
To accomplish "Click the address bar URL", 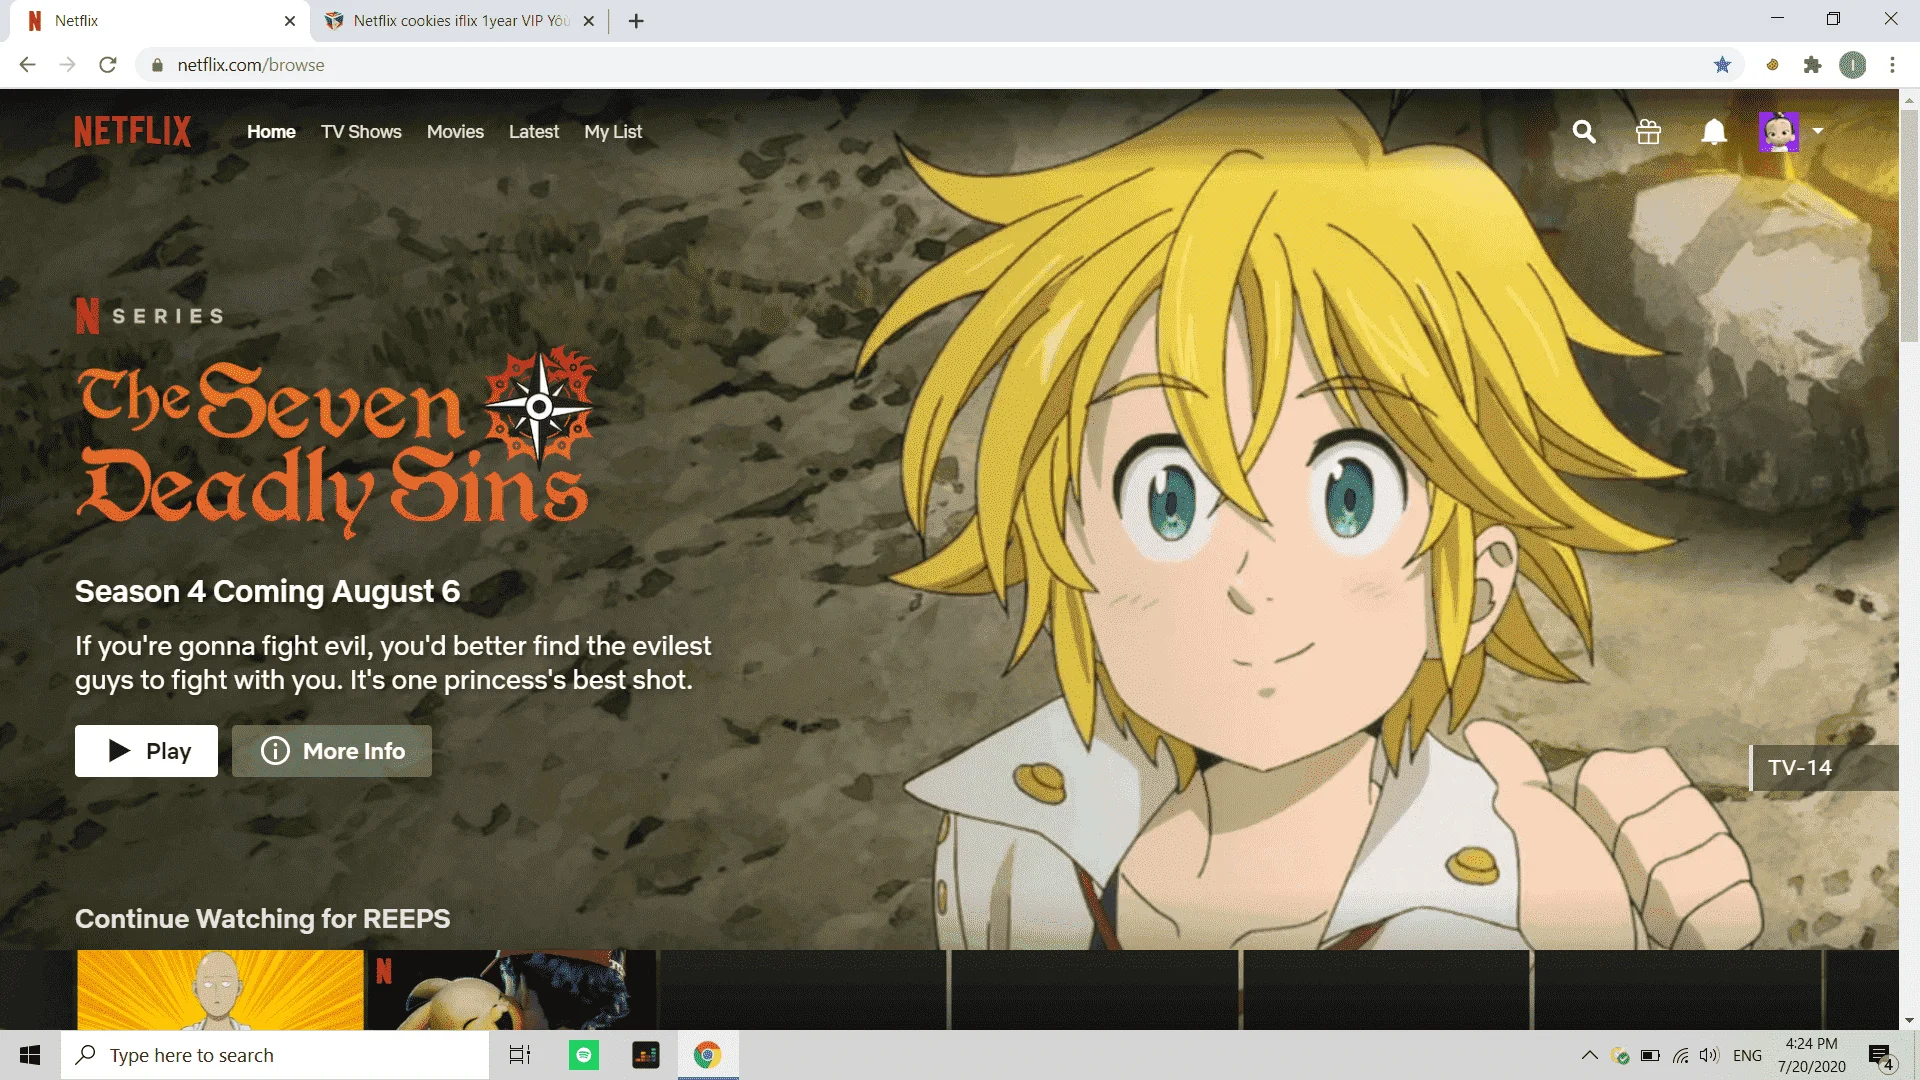I will [x=251, y=65].
